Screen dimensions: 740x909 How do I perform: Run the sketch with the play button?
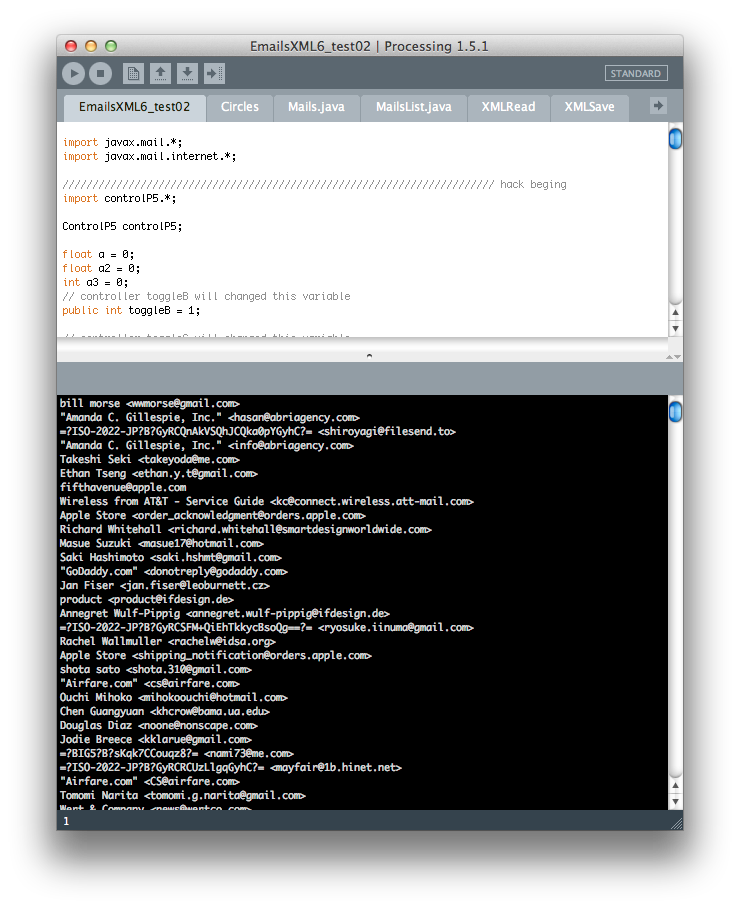[x=73, y=73]
